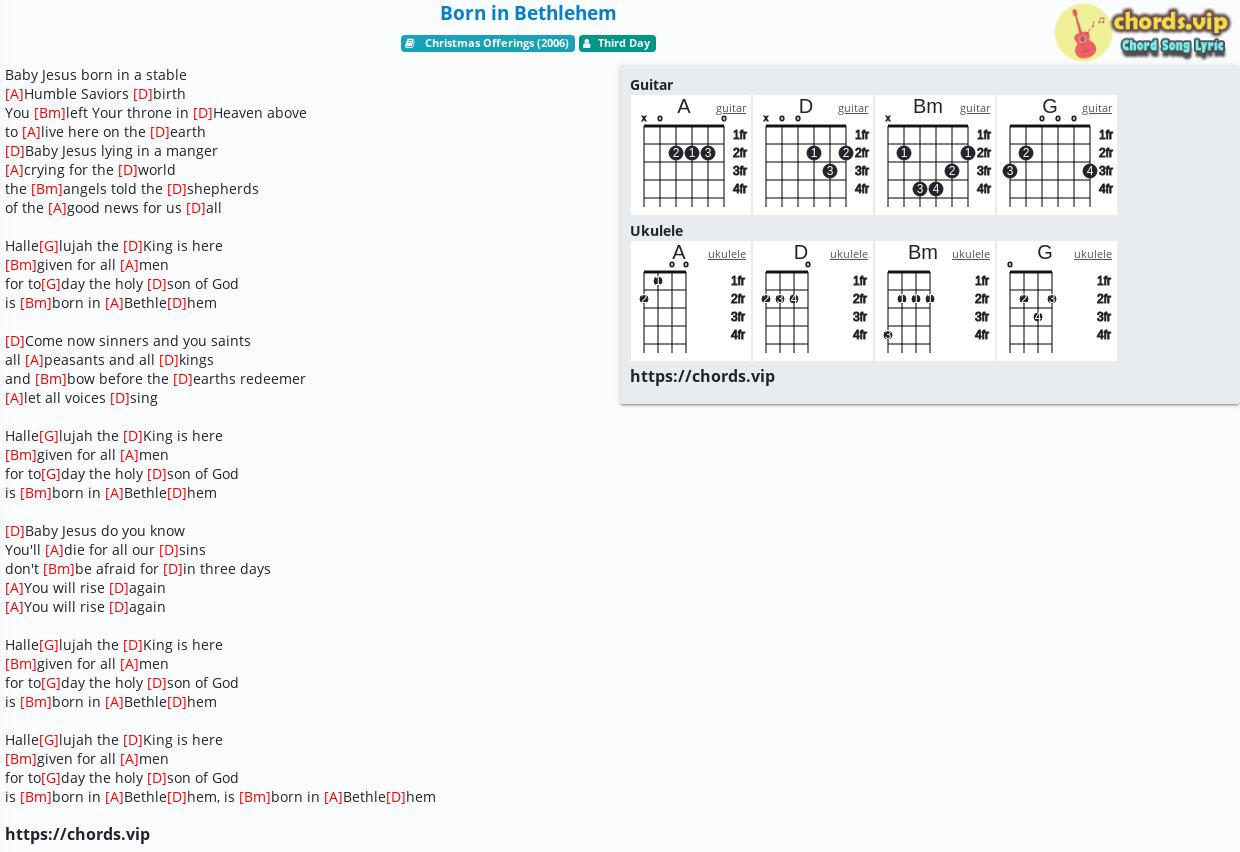This screenshot has width=1240, height=852.
Task: View the guitar G chord diagram
Action: (x=1057, y=155)
